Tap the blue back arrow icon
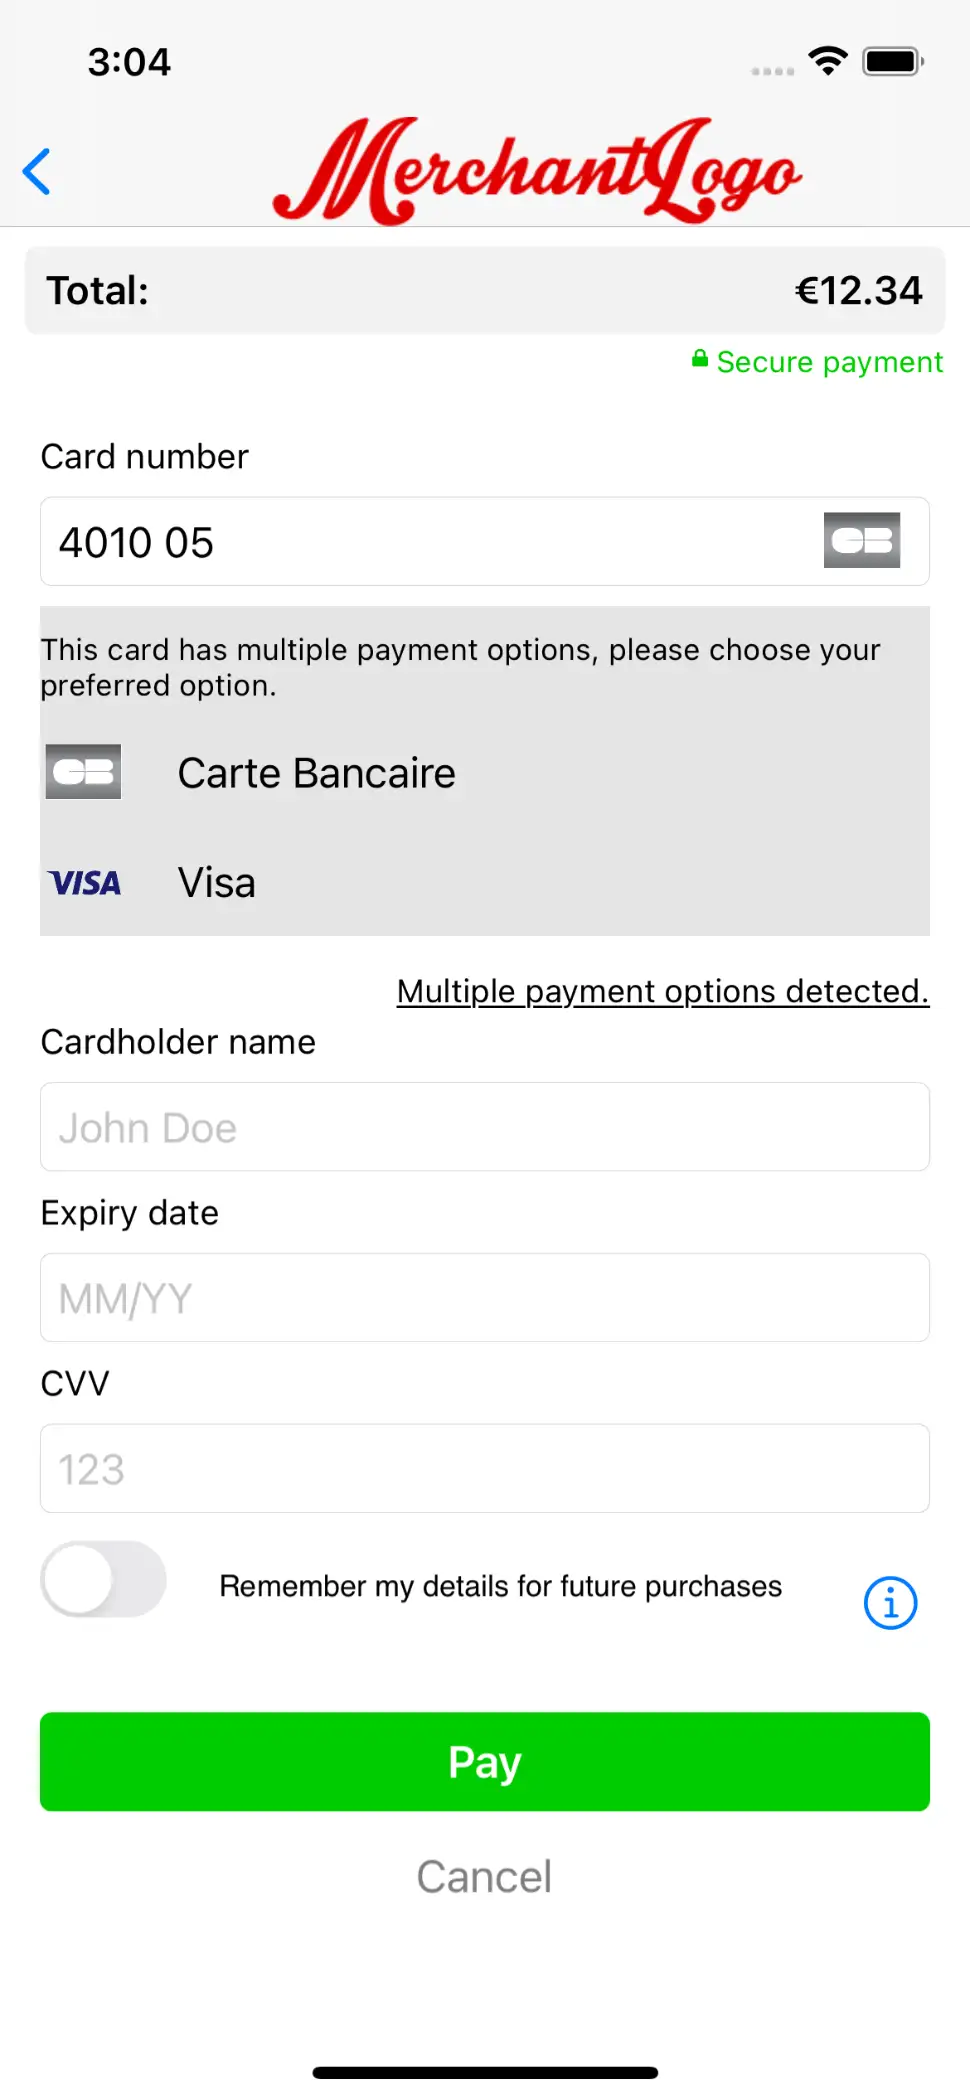This screenshot has height=2099, width=970. click(x=37, y=171)
